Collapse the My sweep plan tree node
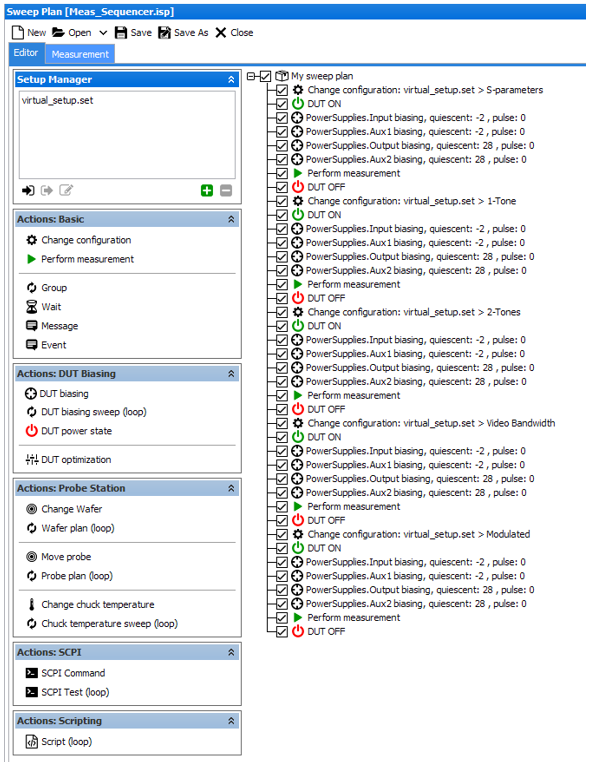Viewport: 589px width, 766px height. [x=251, y=76]
